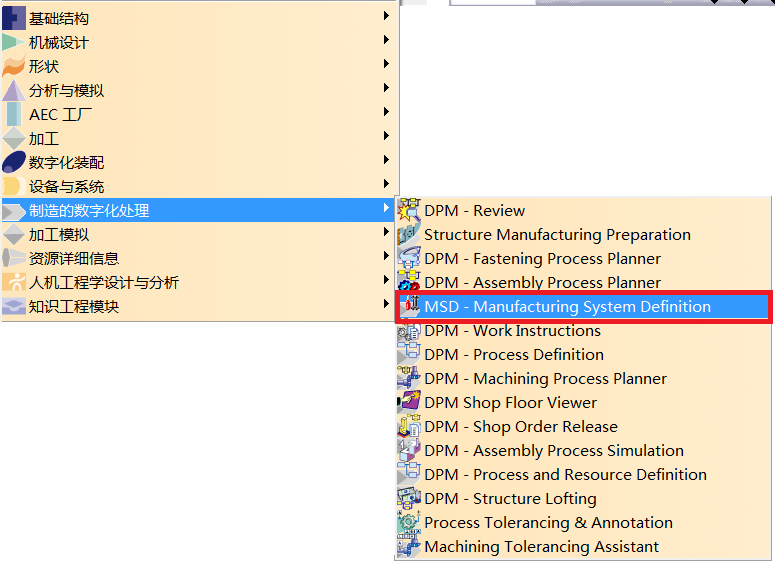Screen dimensions: 775x563
Task: Open the 数字化装配 menu entry
Action: click(200, 162)
